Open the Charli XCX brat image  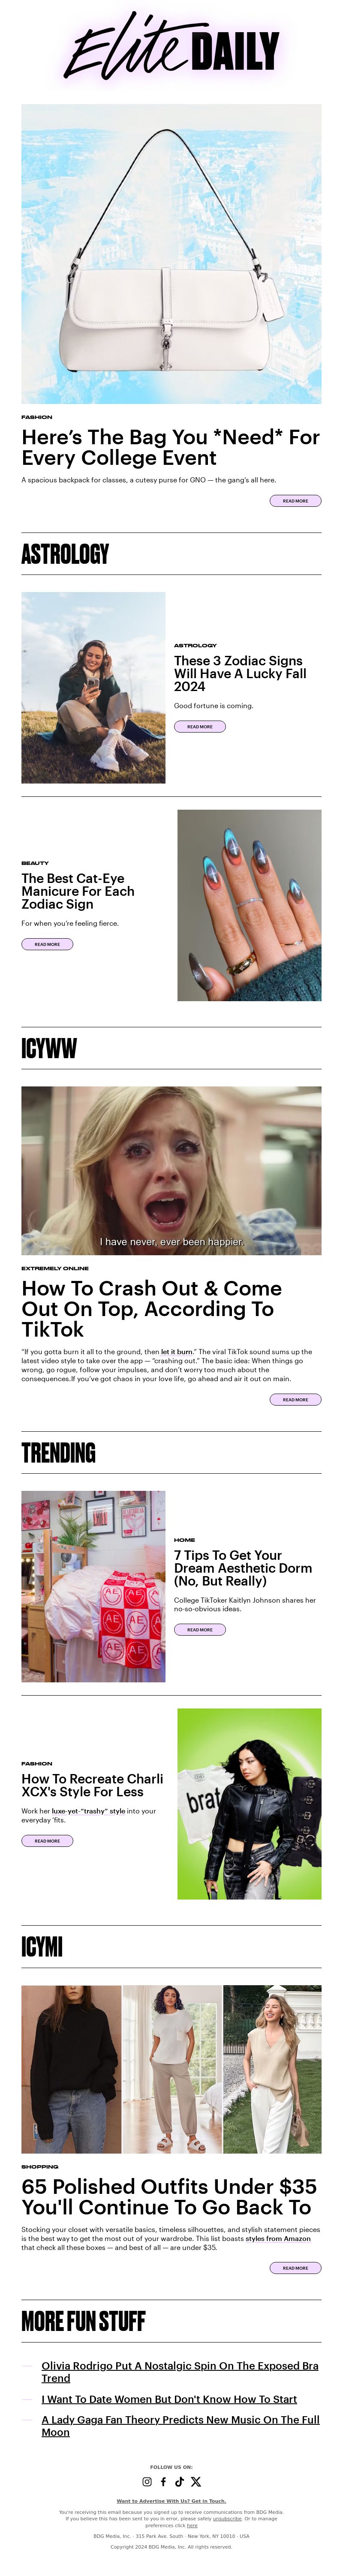(250, 1804)
